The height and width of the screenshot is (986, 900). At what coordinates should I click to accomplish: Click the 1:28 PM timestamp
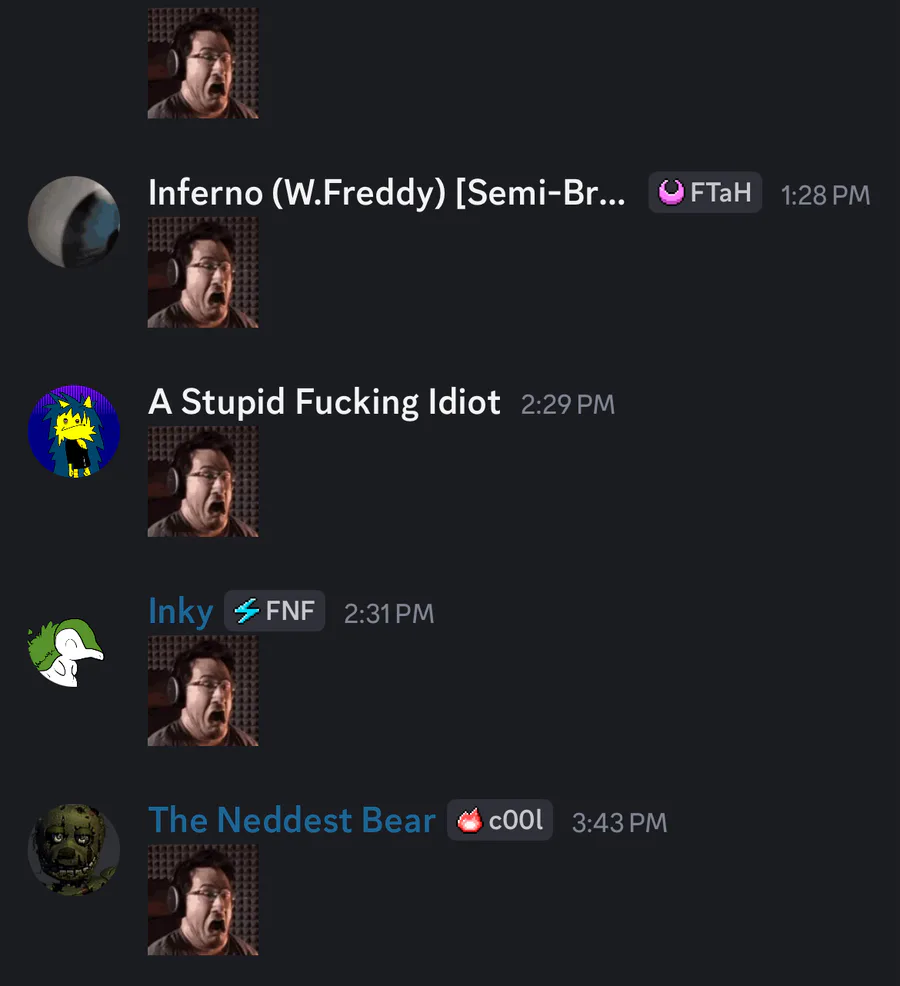coord(825,195)
